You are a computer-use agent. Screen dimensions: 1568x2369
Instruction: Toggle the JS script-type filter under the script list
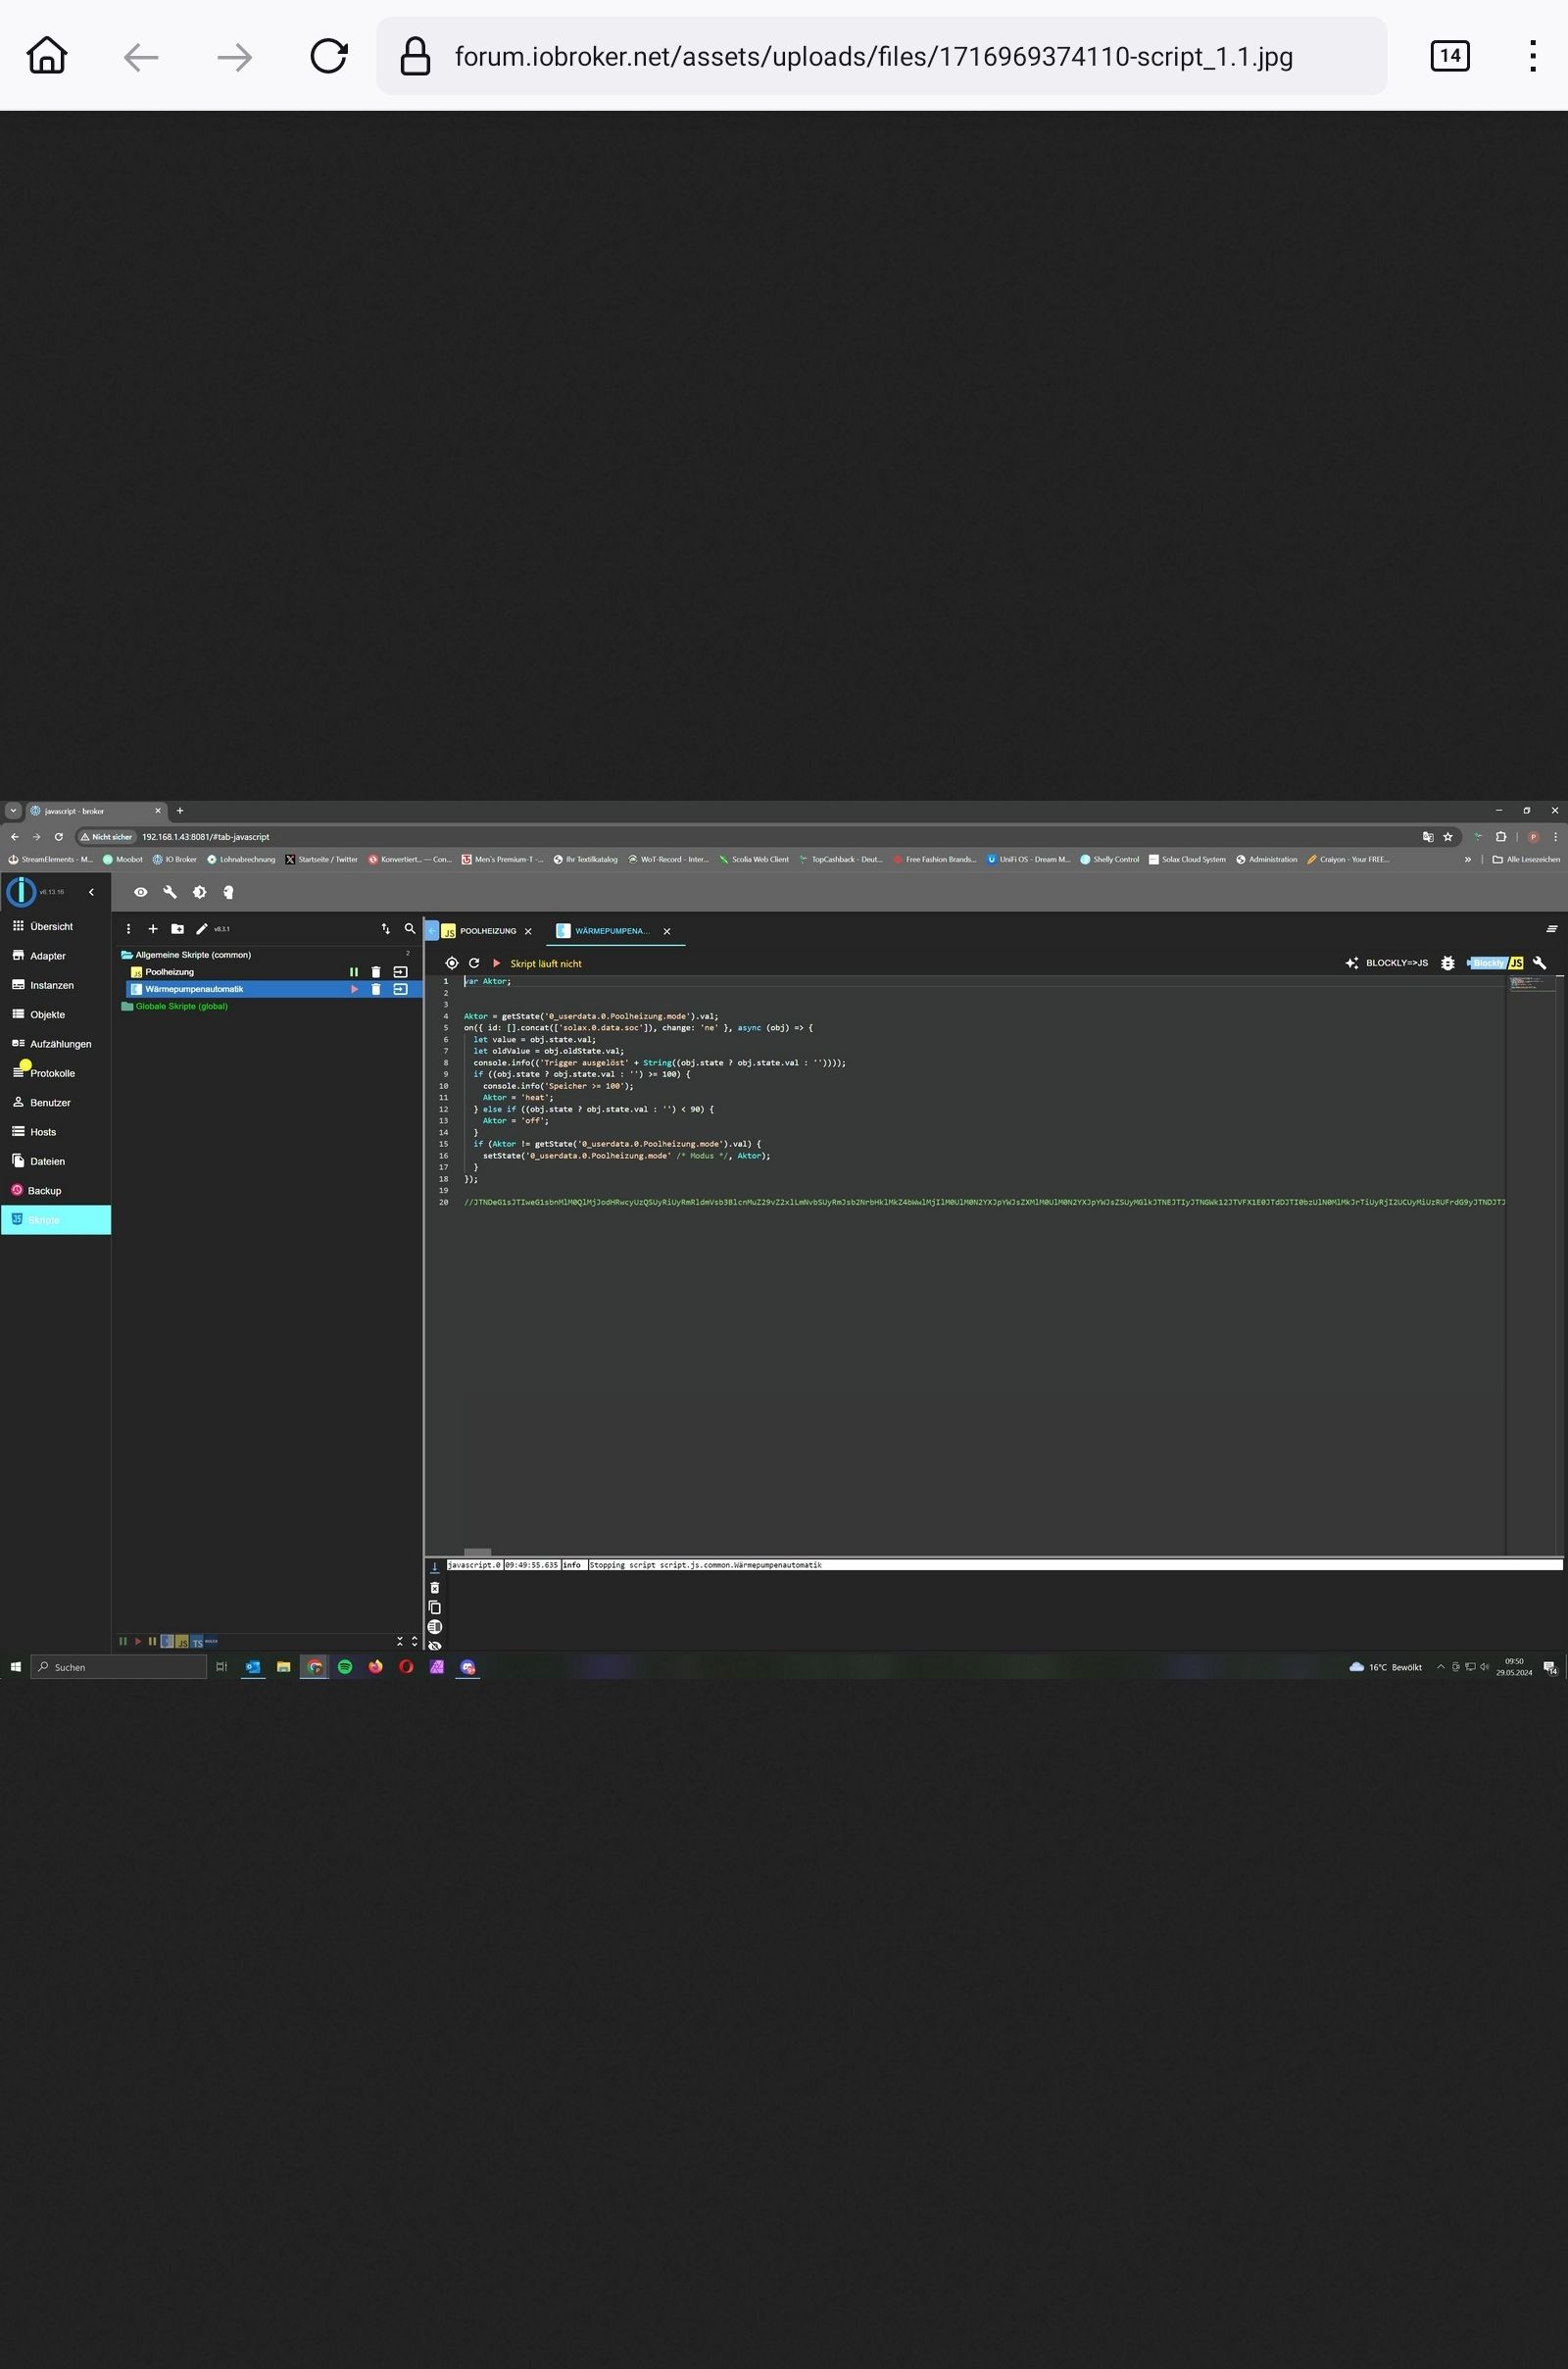point(182,1642)
